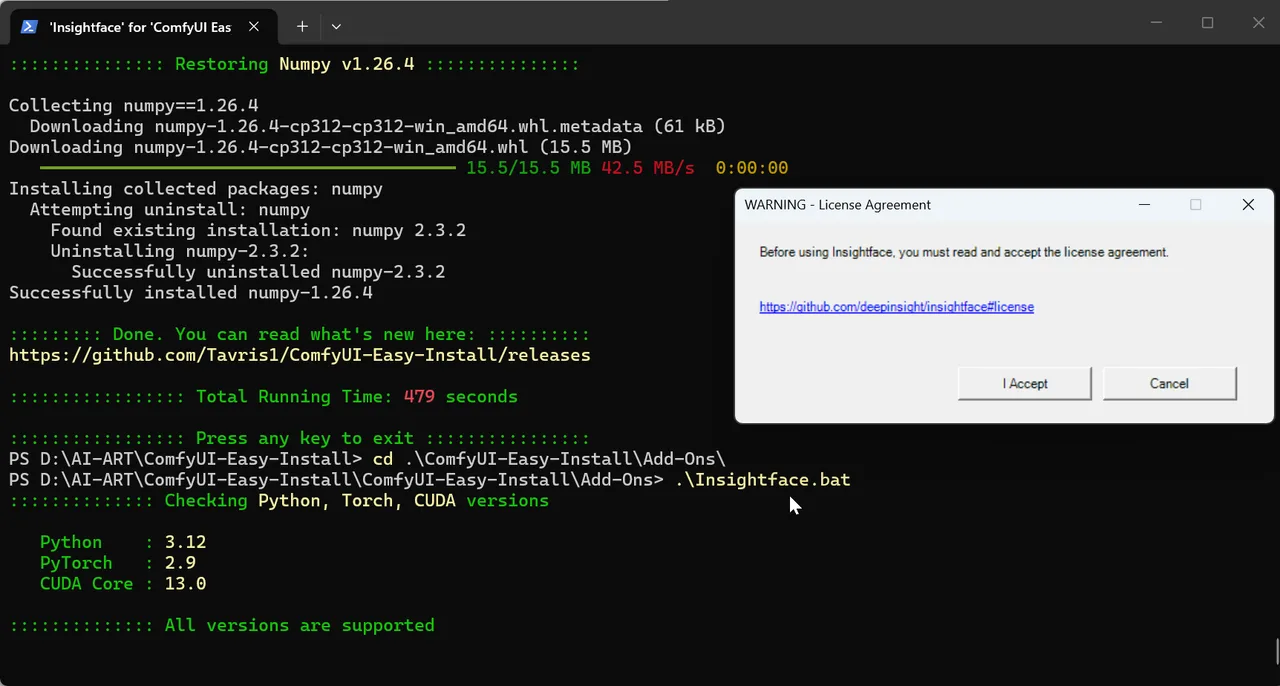Image resolution: width=1280 pixels, height=686 pixels.
Task: Open a new terminal tab
Action: click(302, 27)
